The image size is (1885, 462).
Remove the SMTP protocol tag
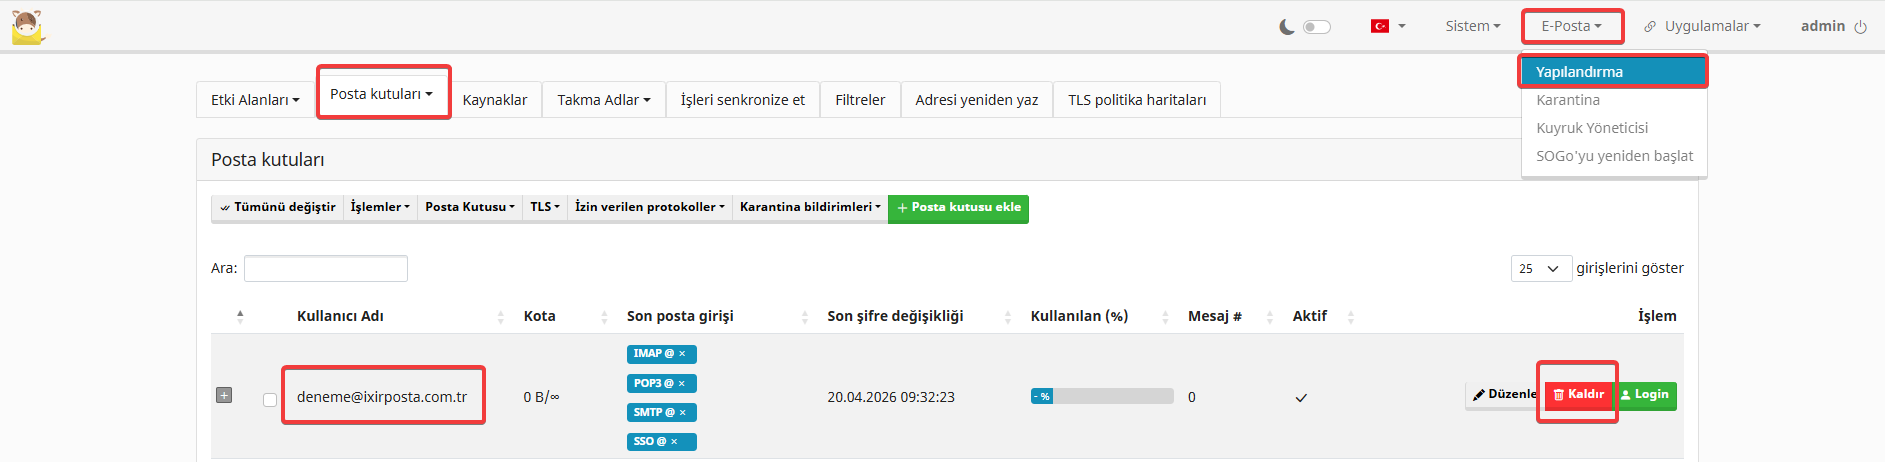point(683,412)
